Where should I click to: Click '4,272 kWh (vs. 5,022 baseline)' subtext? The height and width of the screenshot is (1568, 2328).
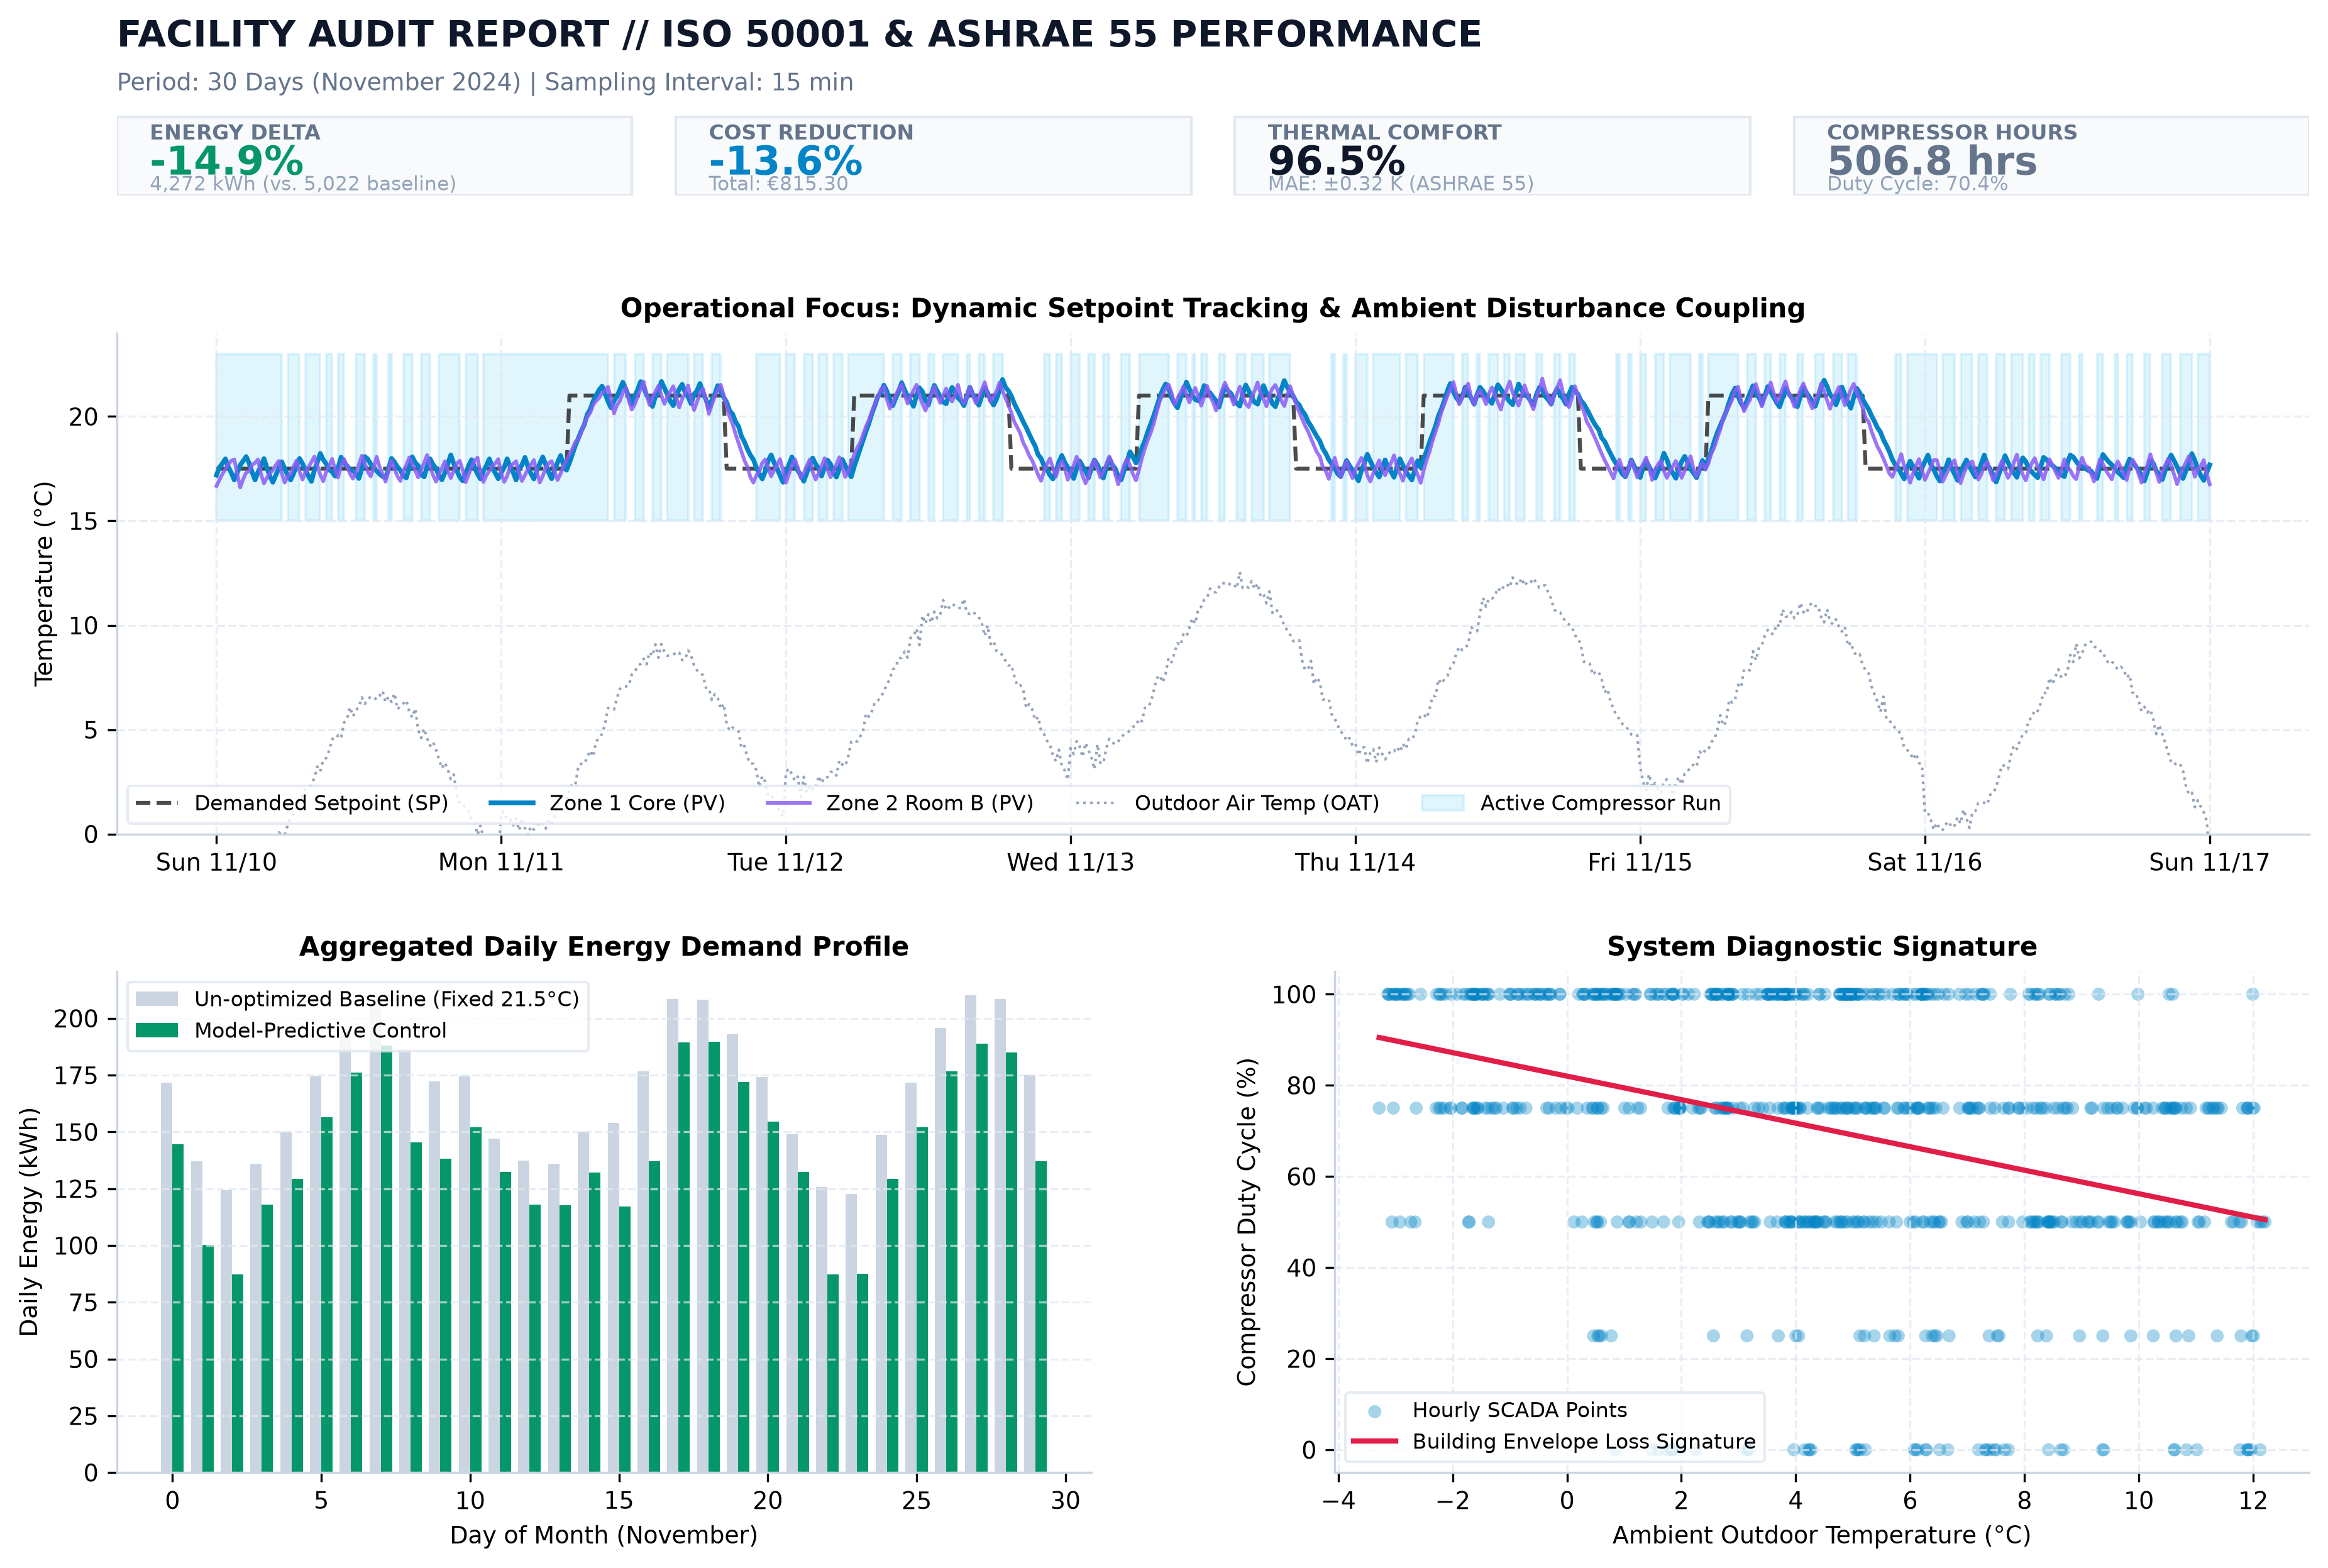[x=303, y=184]
